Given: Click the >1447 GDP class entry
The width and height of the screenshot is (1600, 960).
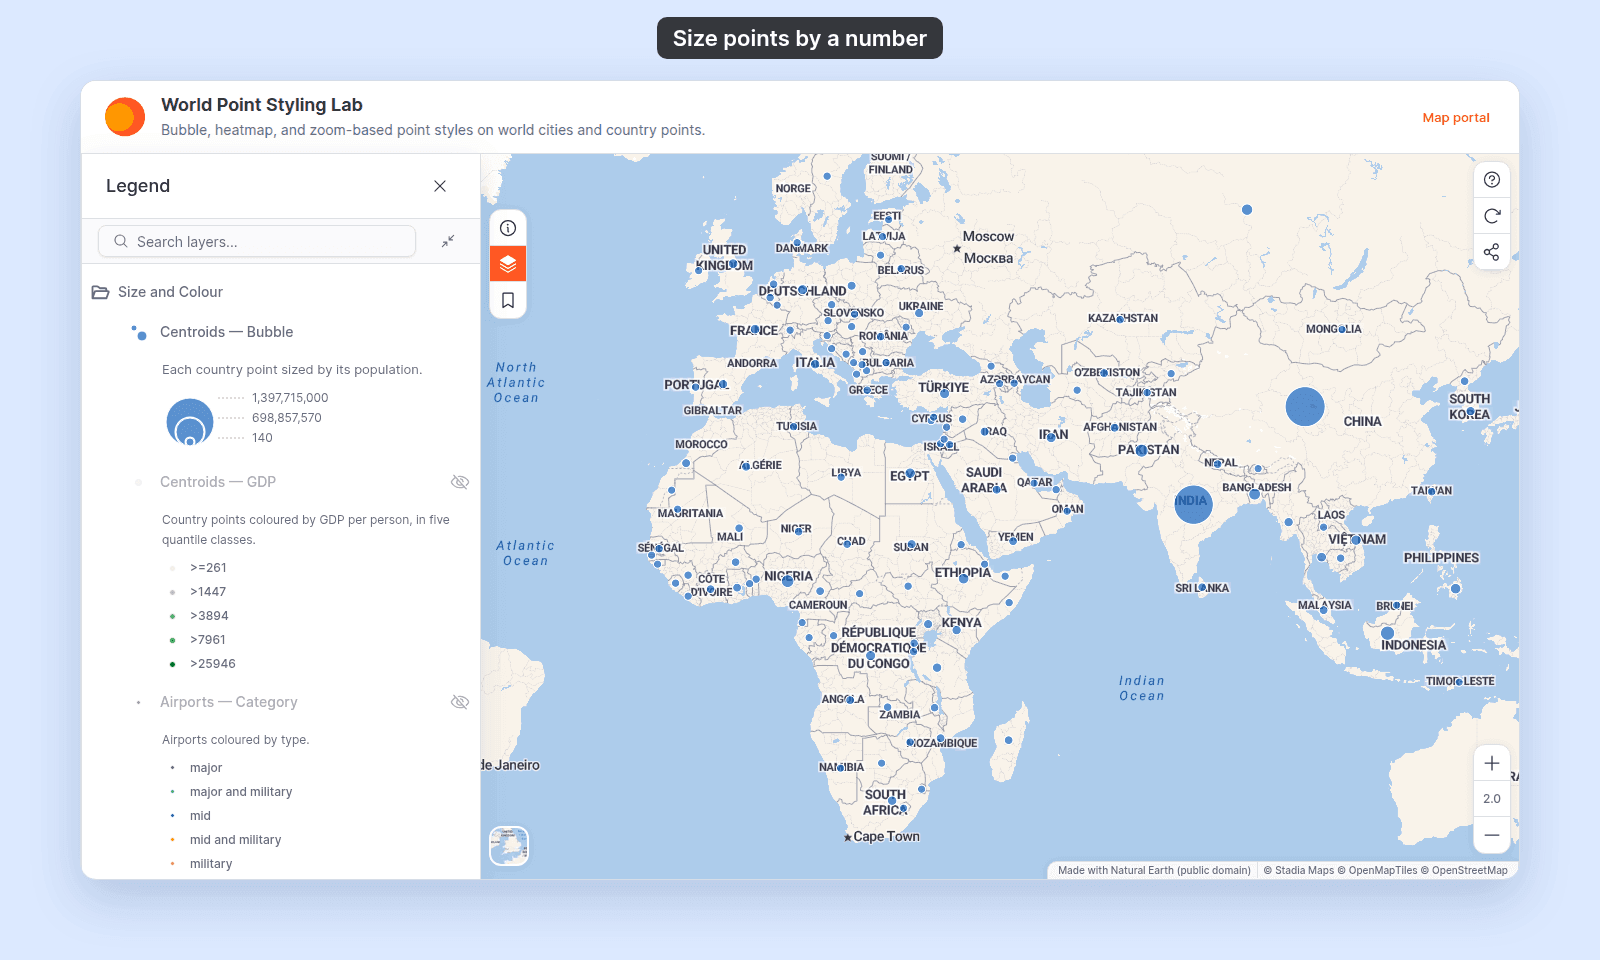Looking at the screenshot, I should tap(208, 592).
